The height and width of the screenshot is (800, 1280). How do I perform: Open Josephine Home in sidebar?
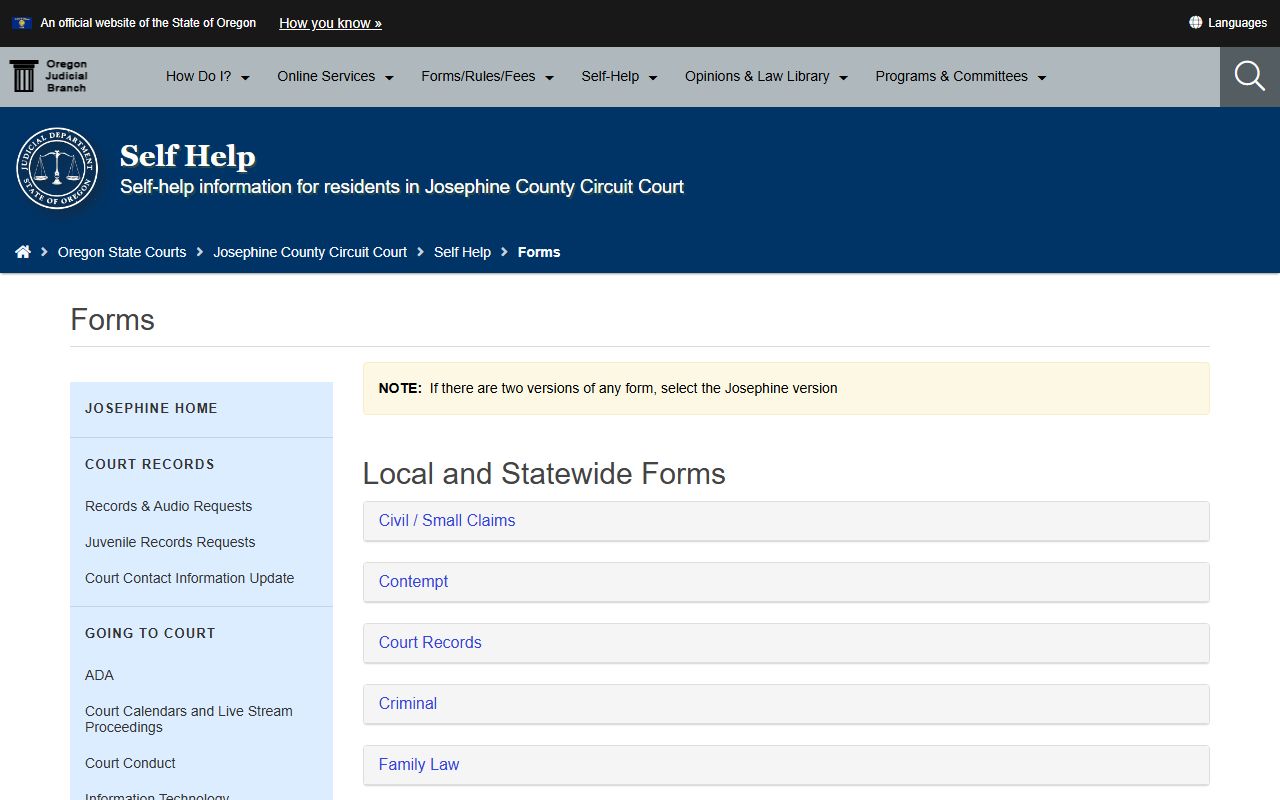[x=151, y=408]
